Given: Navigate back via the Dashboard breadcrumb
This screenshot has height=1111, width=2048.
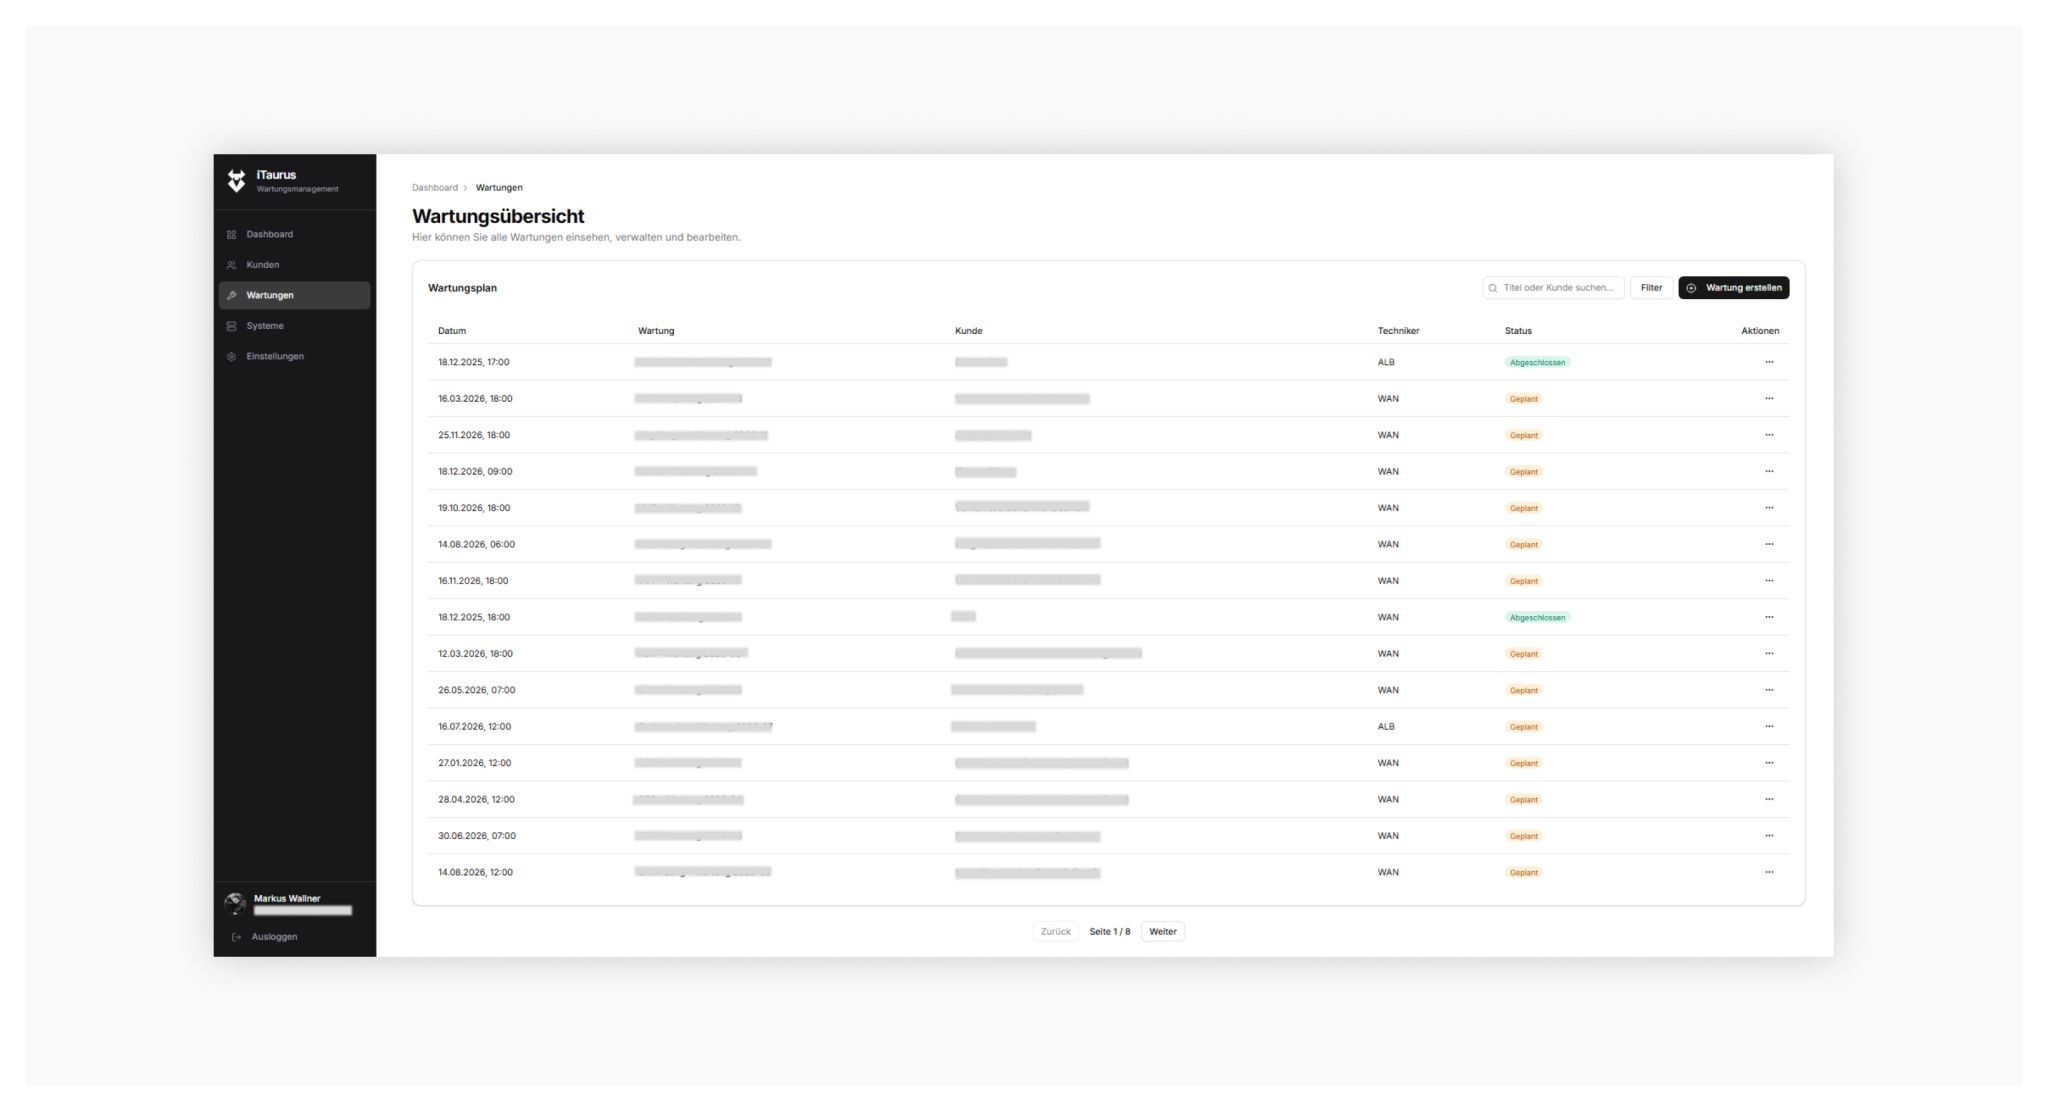Looking at the screenshot, I should pos(434,187).
